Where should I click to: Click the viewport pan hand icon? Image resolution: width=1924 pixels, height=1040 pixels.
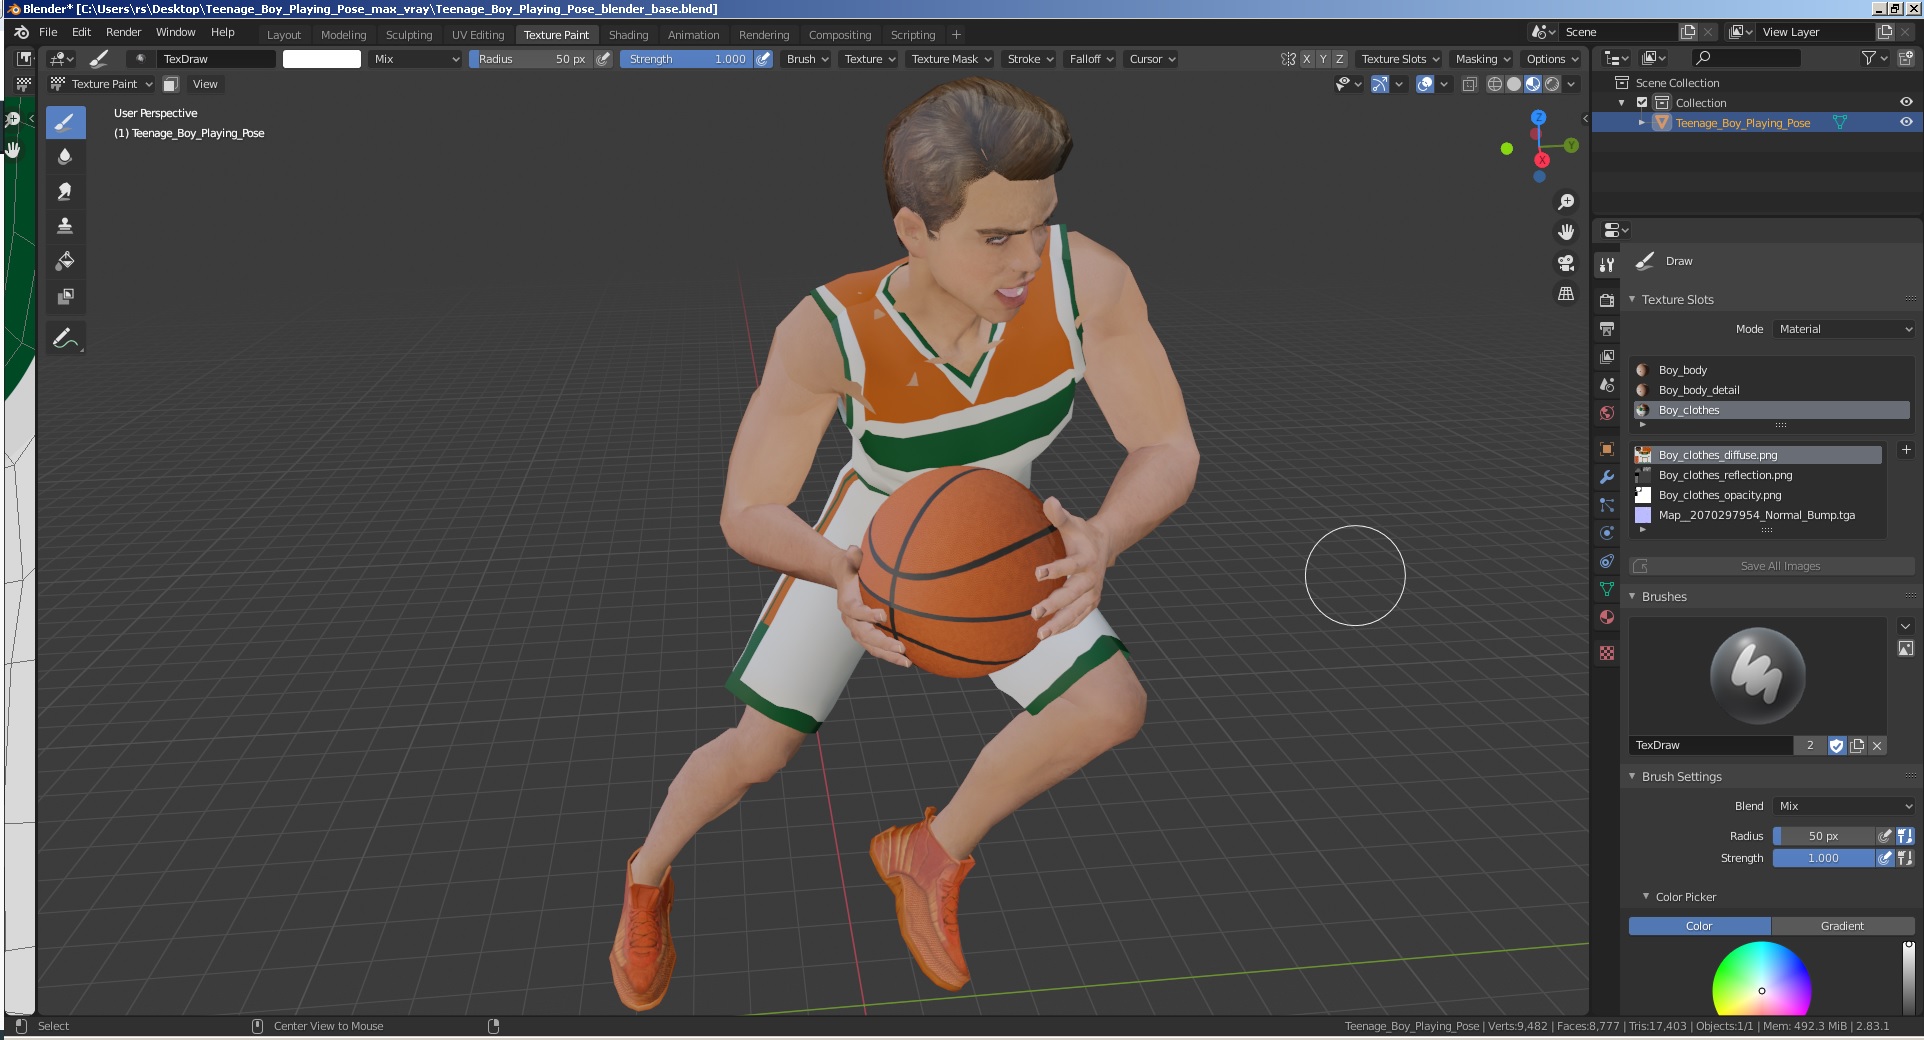click(1566, 232)
